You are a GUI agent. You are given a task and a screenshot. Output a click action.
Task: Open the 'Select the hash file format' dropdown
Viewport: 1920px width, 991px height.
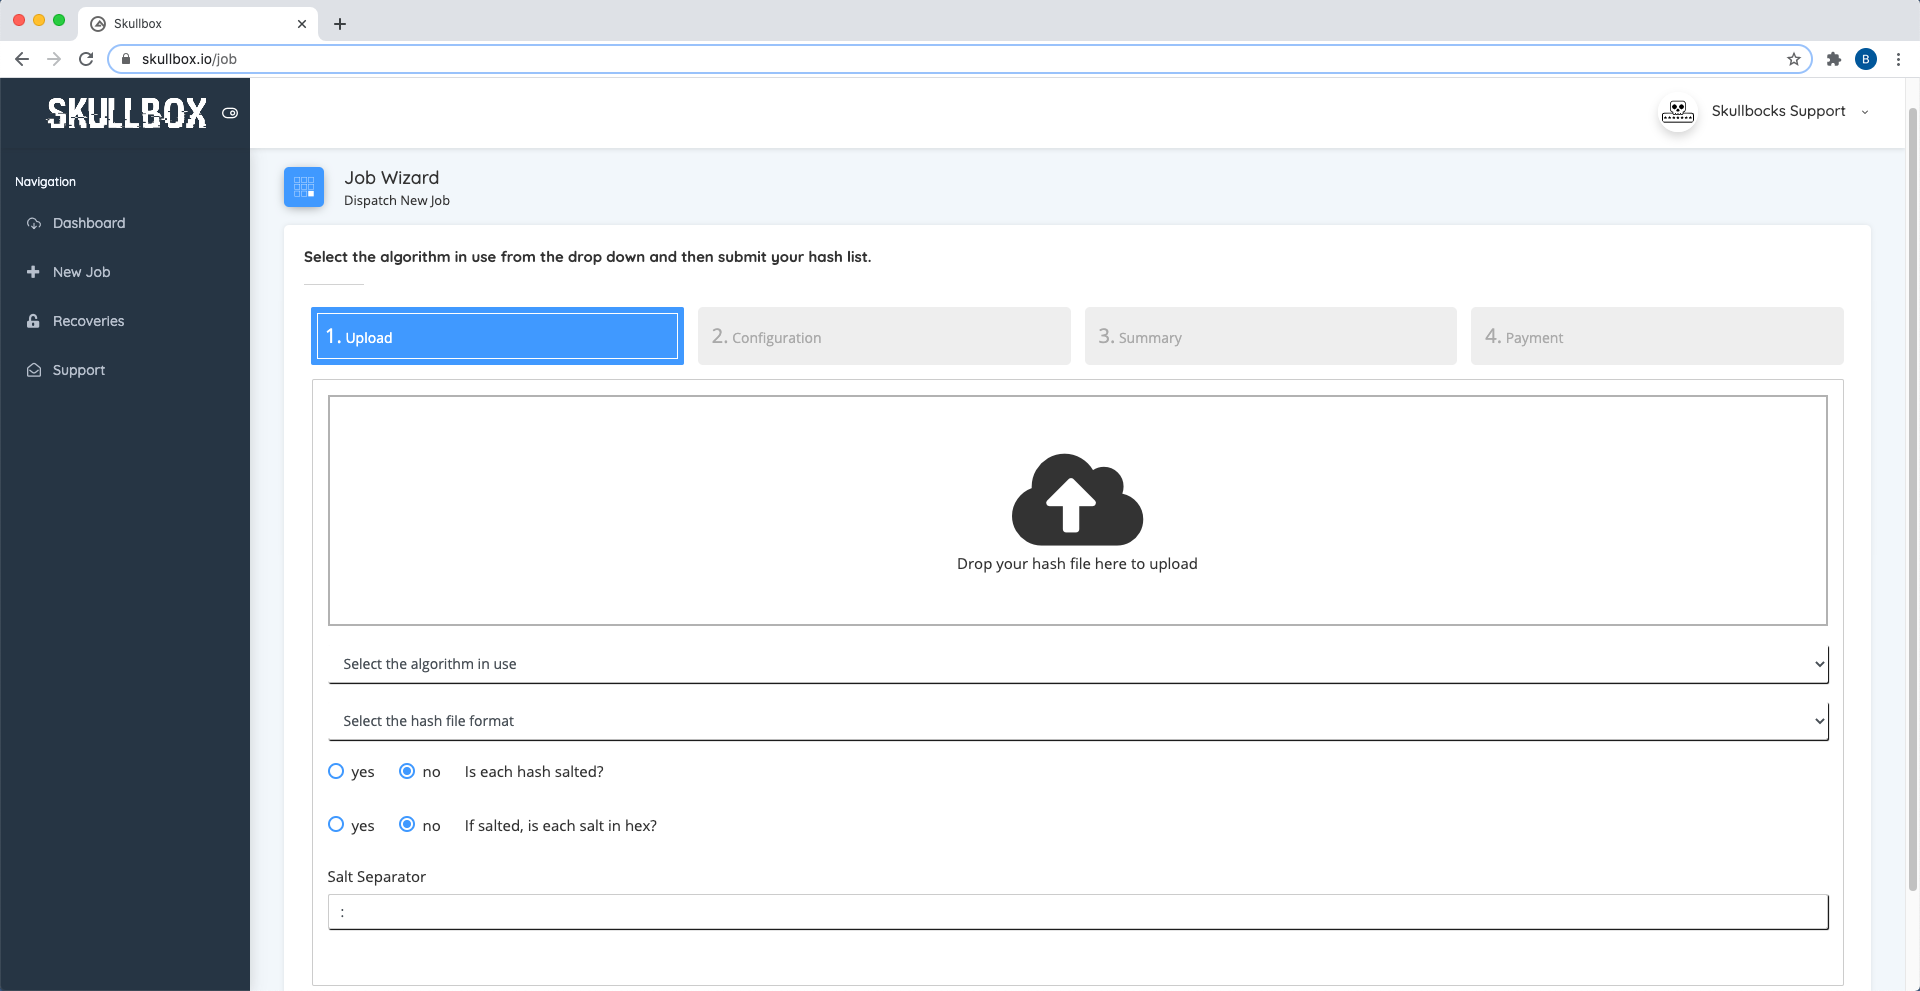[1077, 720]
